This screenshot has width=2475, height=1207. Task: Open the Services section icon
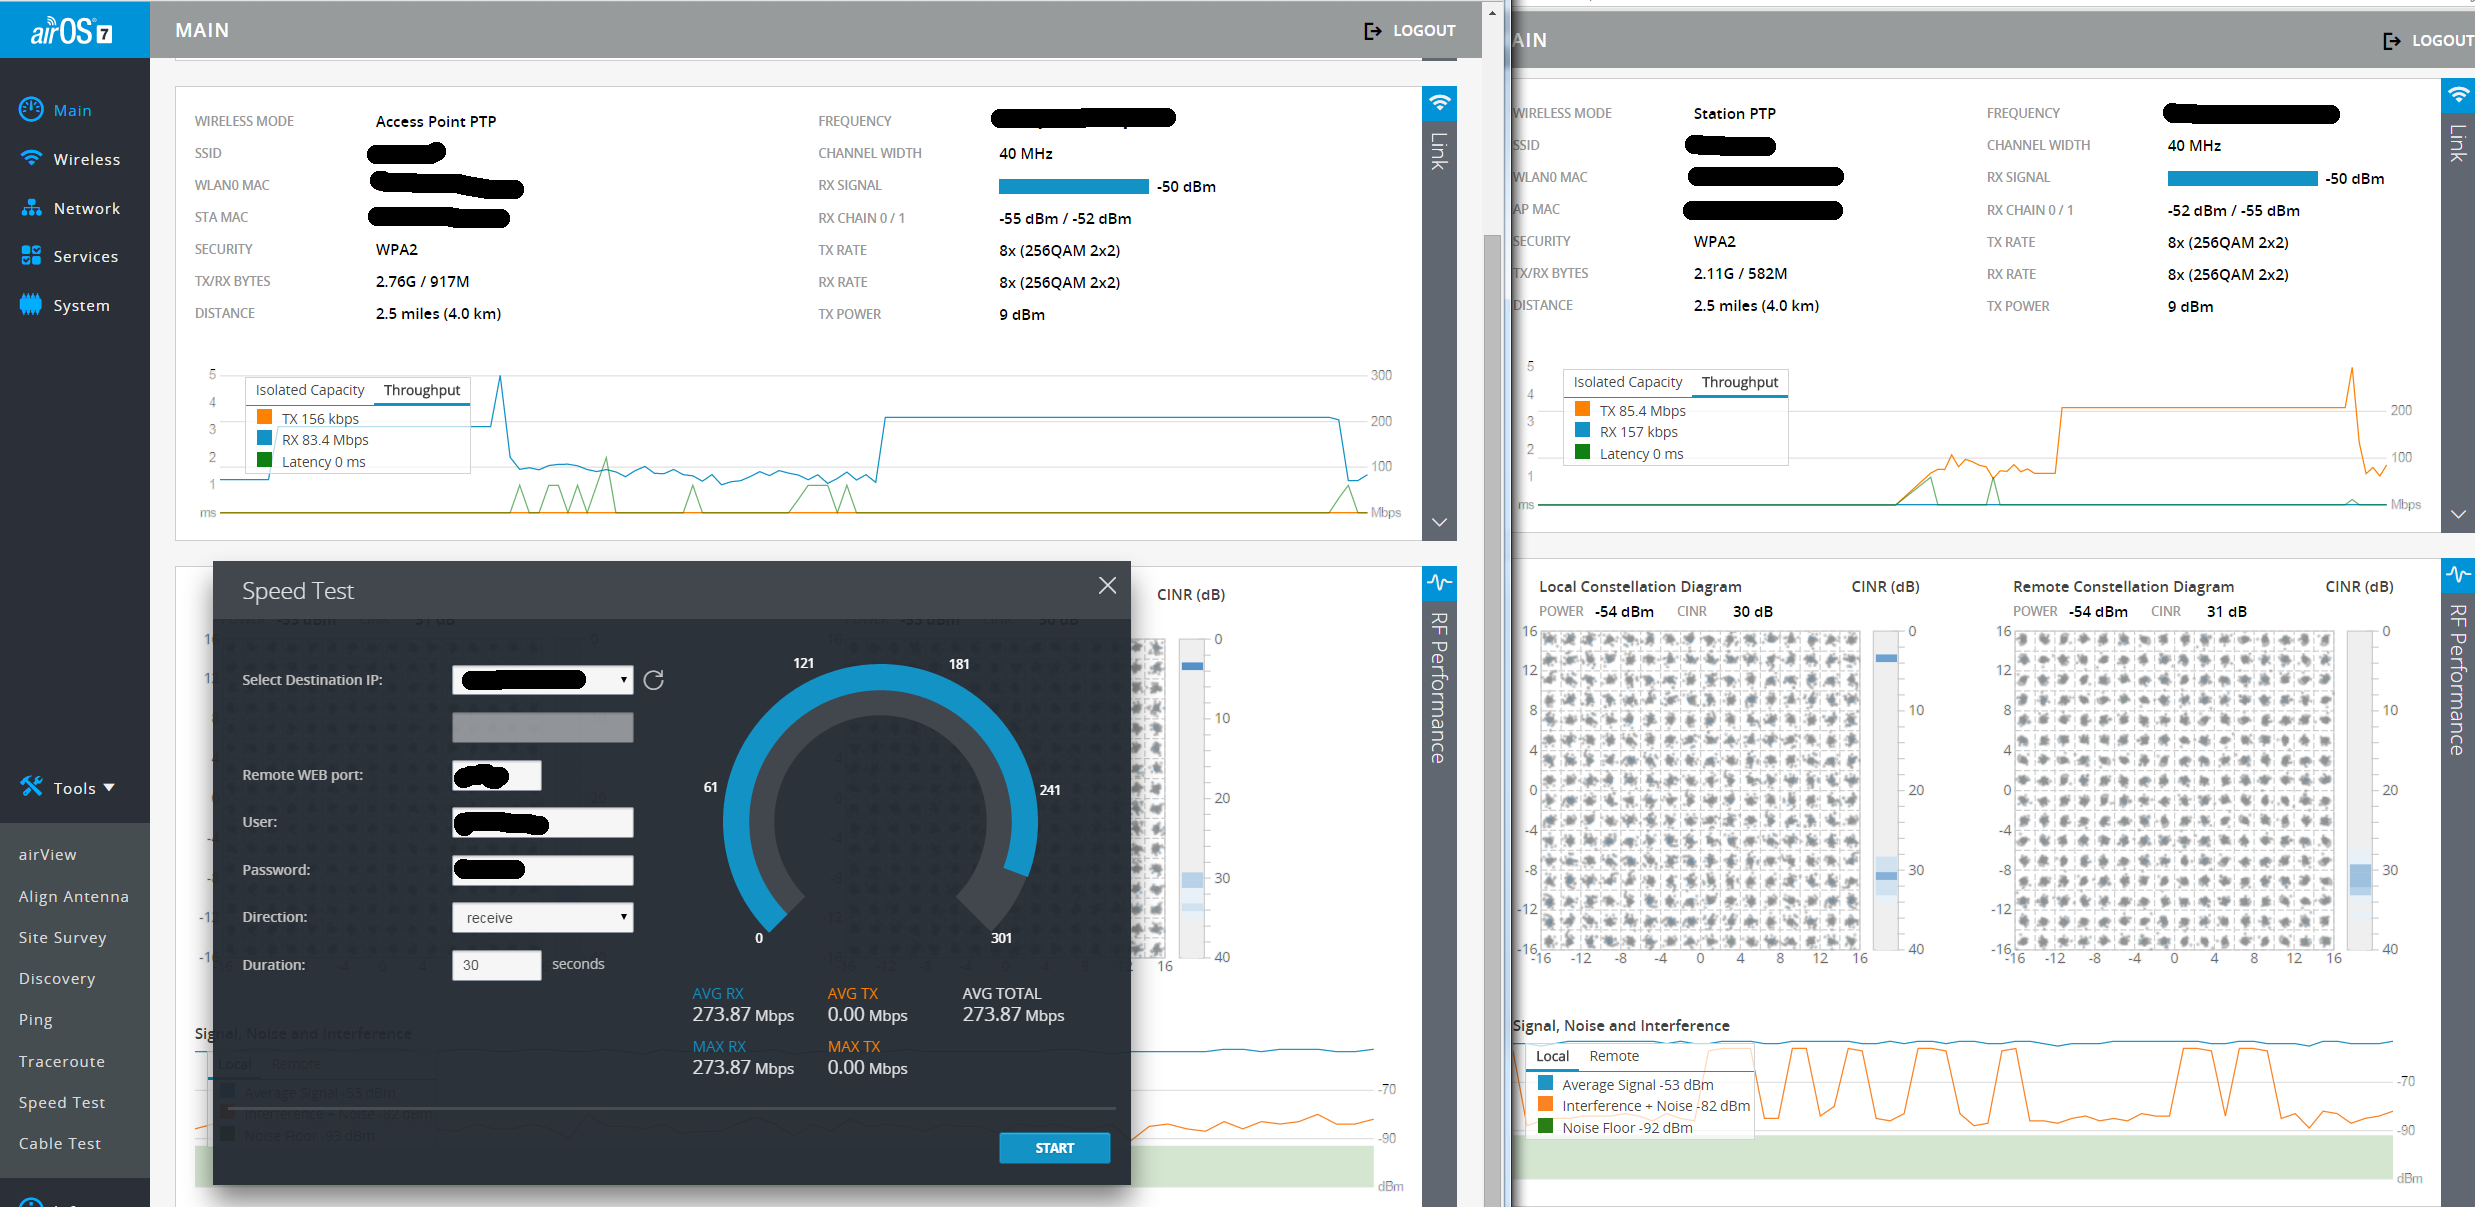(x=31, y=256)
